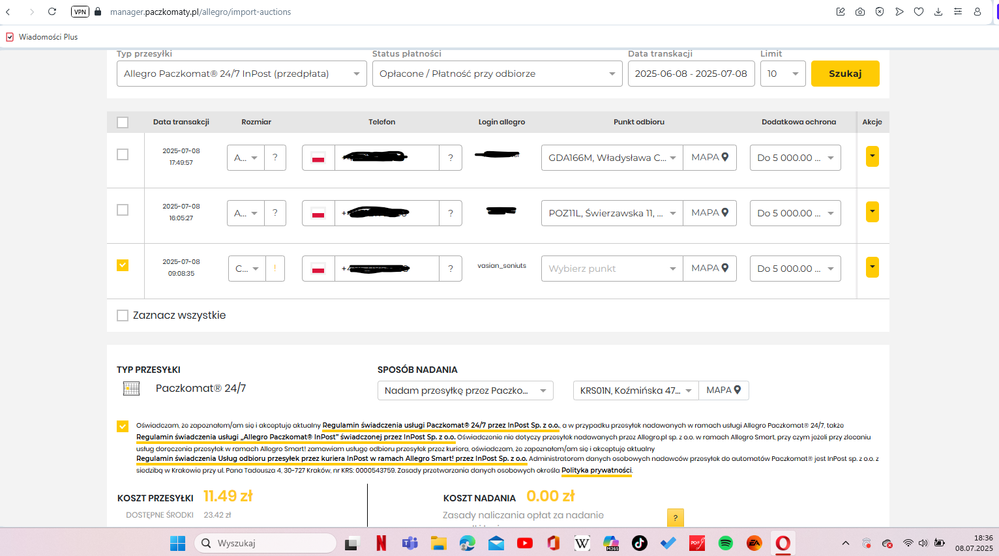This screenshot has height=556, width=999.
Task: Open Easy setup sliders icon
Action: (x=958, y=11)
